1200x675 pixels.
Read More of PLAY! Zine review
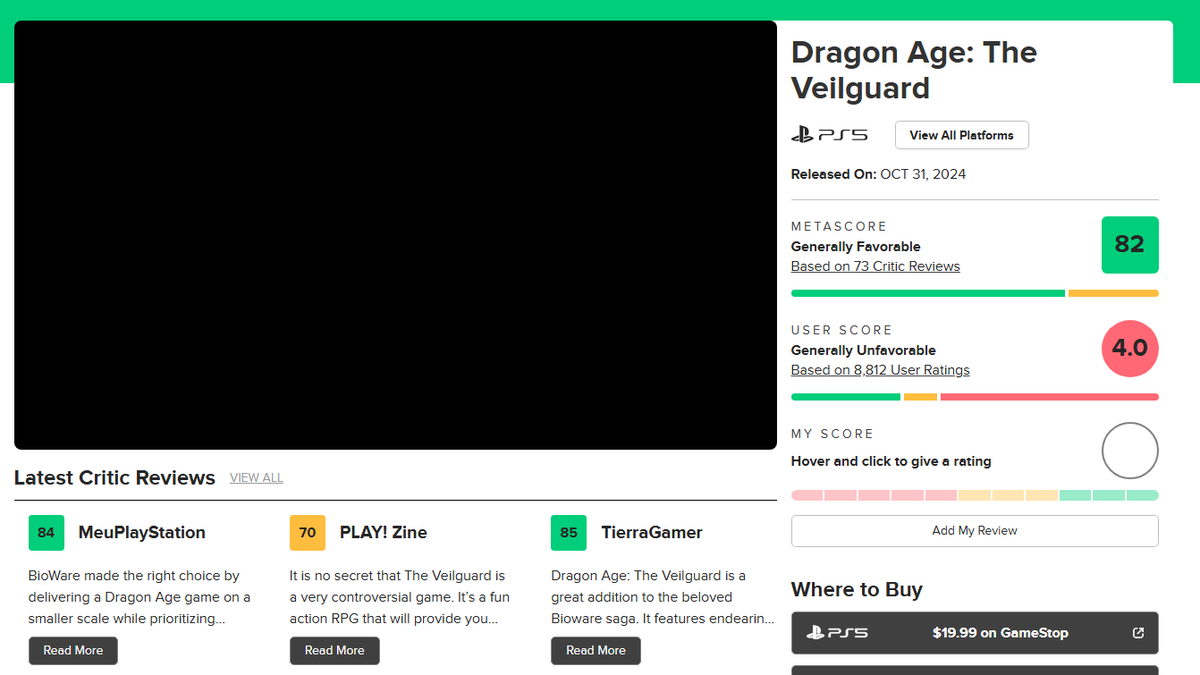[x=334, y=650]
